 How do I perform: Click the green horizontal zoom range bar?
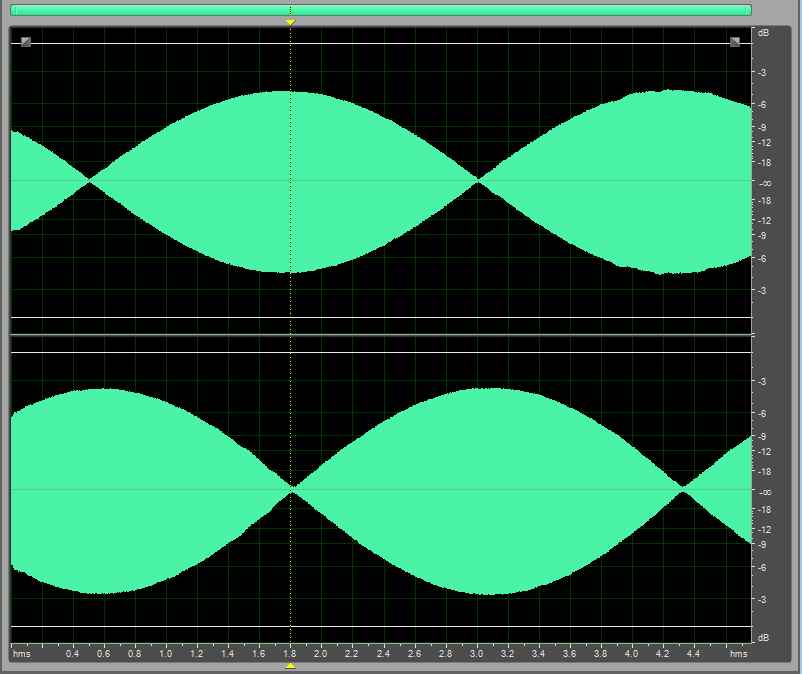click(x=381, y=10)
